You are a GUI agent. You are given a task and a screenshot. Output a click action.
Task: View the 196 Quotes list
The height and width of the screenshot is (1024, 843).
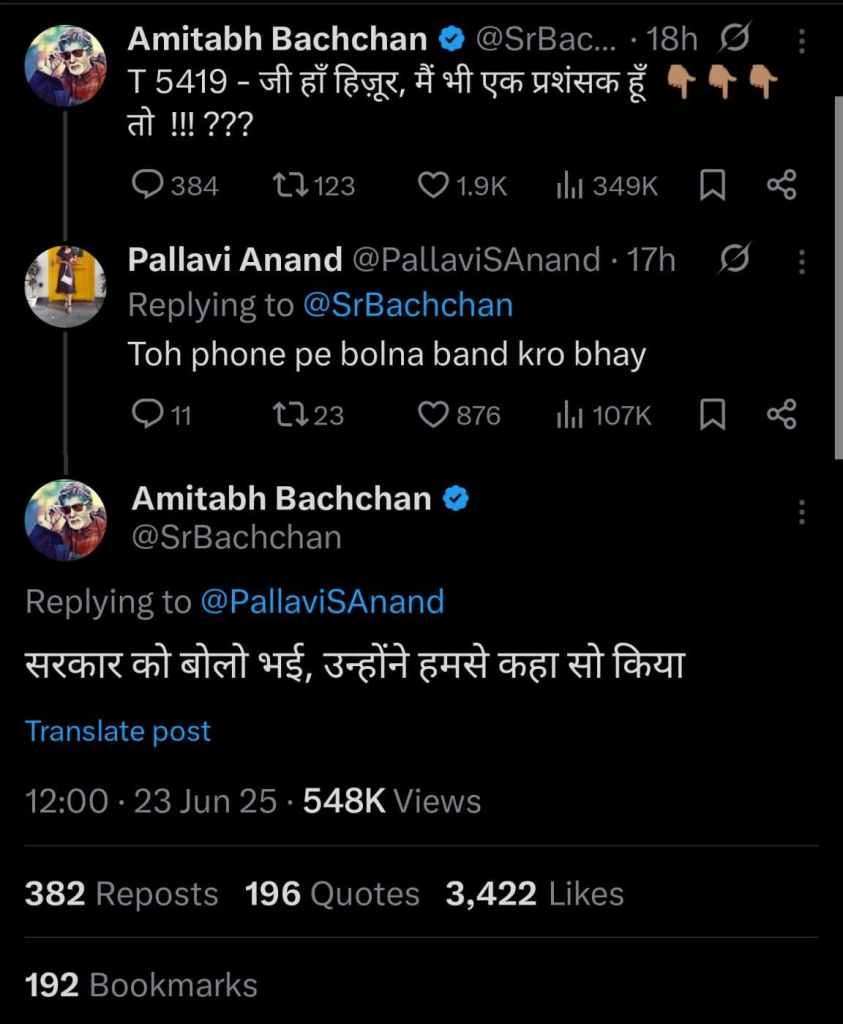coord(332,893)
